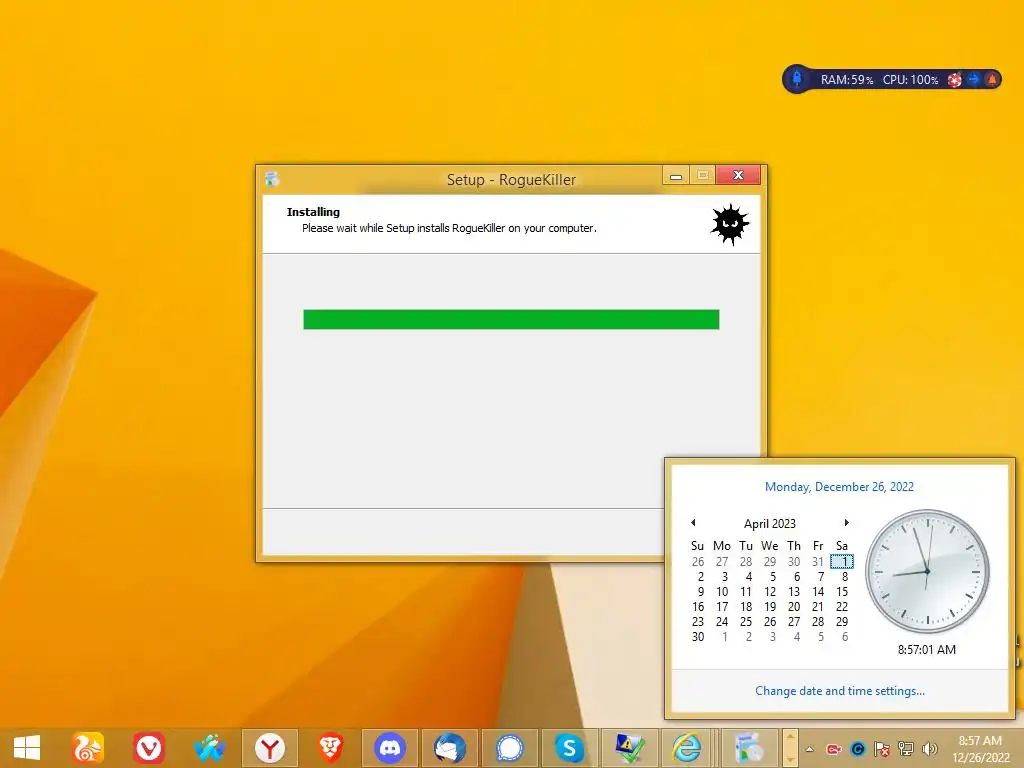This screenshot has height=768, width=1024.
Task: Switch to RogueKiller setup taskbar button
Action: coord(749,748)
